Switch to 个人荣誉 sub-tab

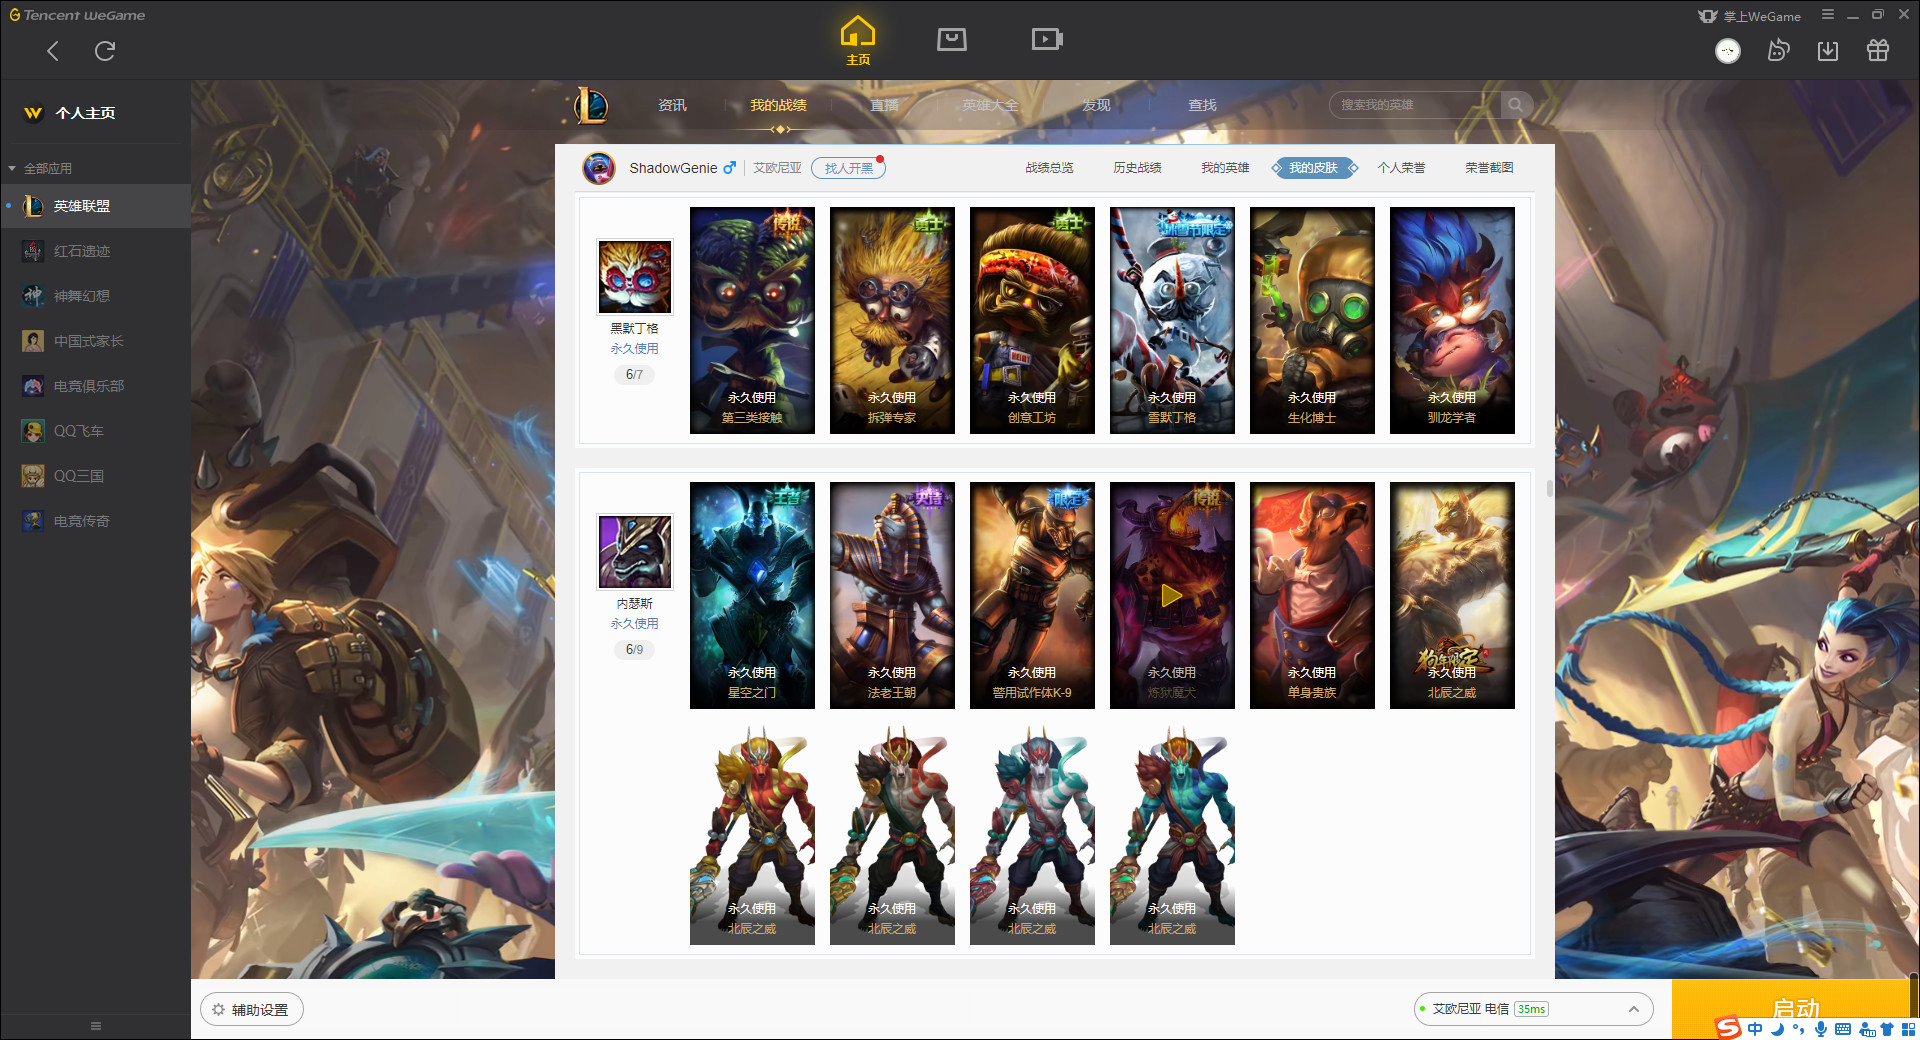[1401, 168]
